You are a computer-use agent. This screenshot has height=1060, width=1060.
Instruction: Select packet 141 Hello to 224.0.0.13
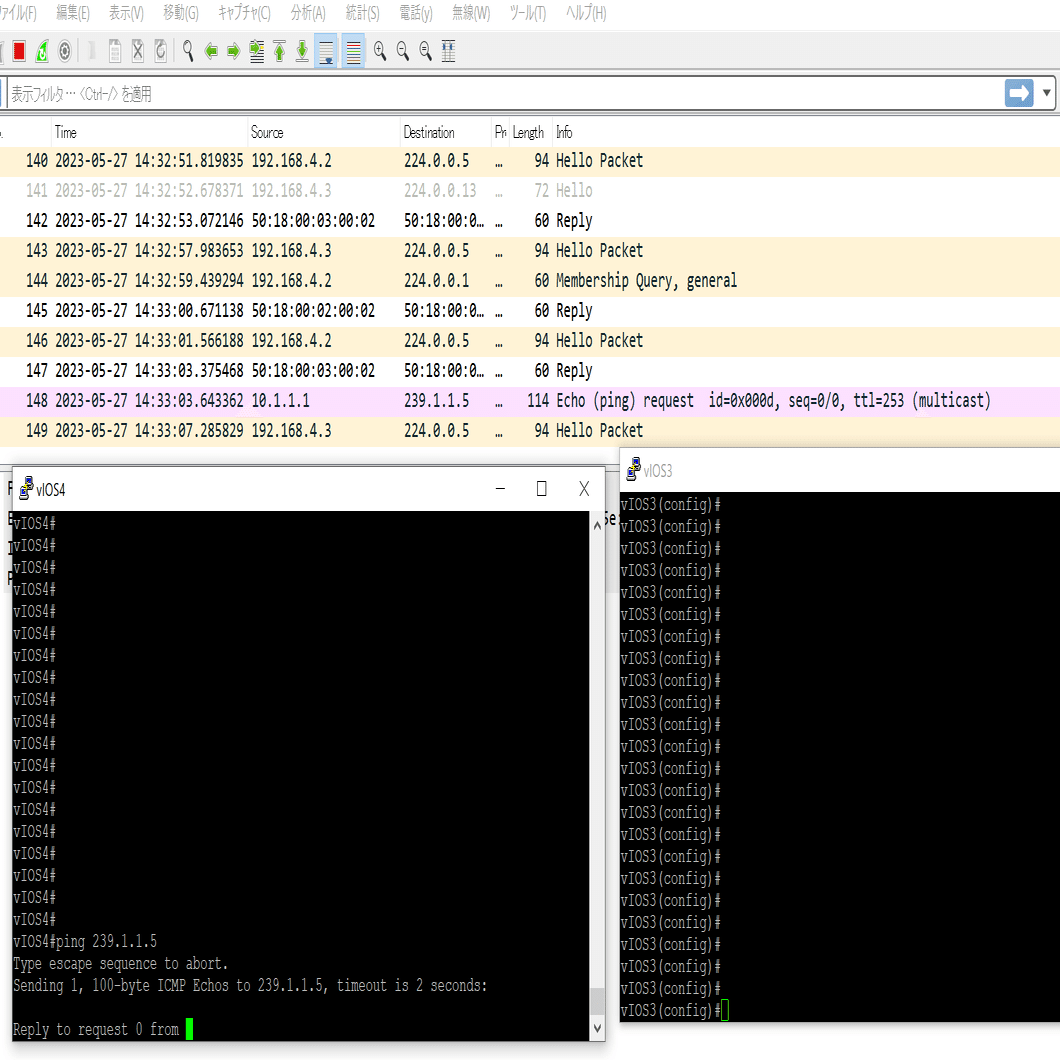pos(530,191)
